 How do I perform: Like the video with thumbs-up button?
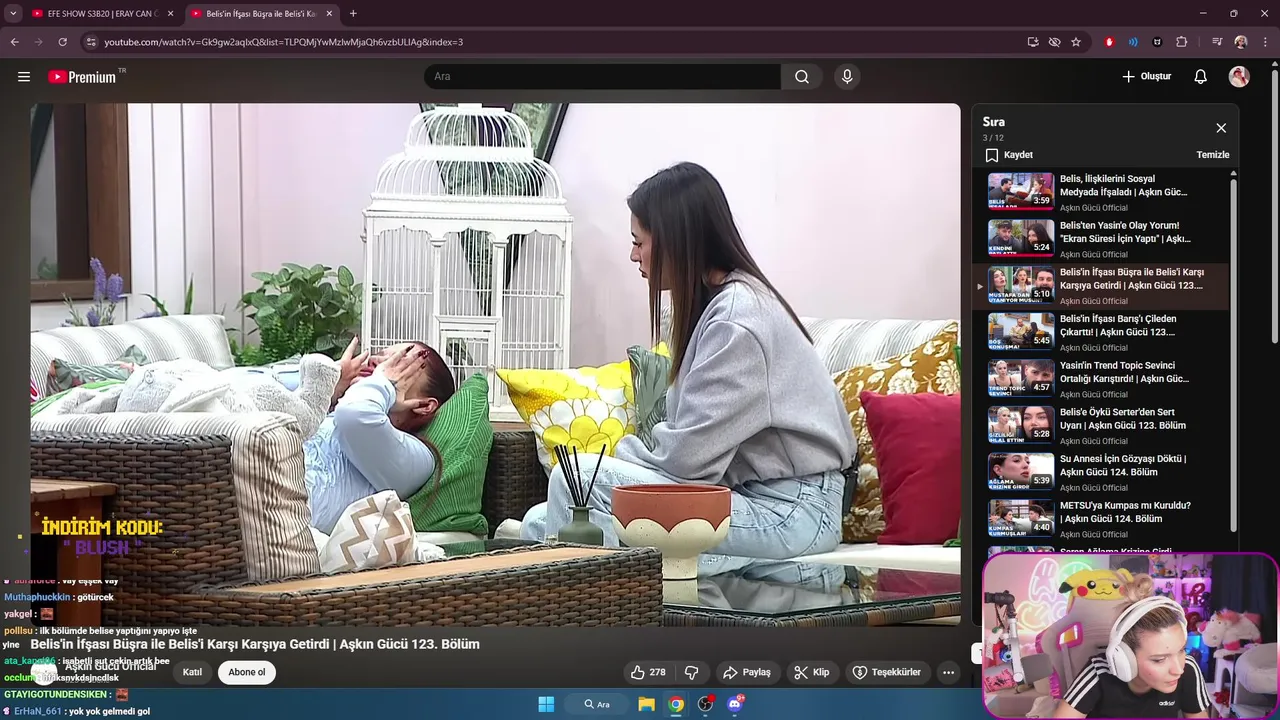point(648,672)
